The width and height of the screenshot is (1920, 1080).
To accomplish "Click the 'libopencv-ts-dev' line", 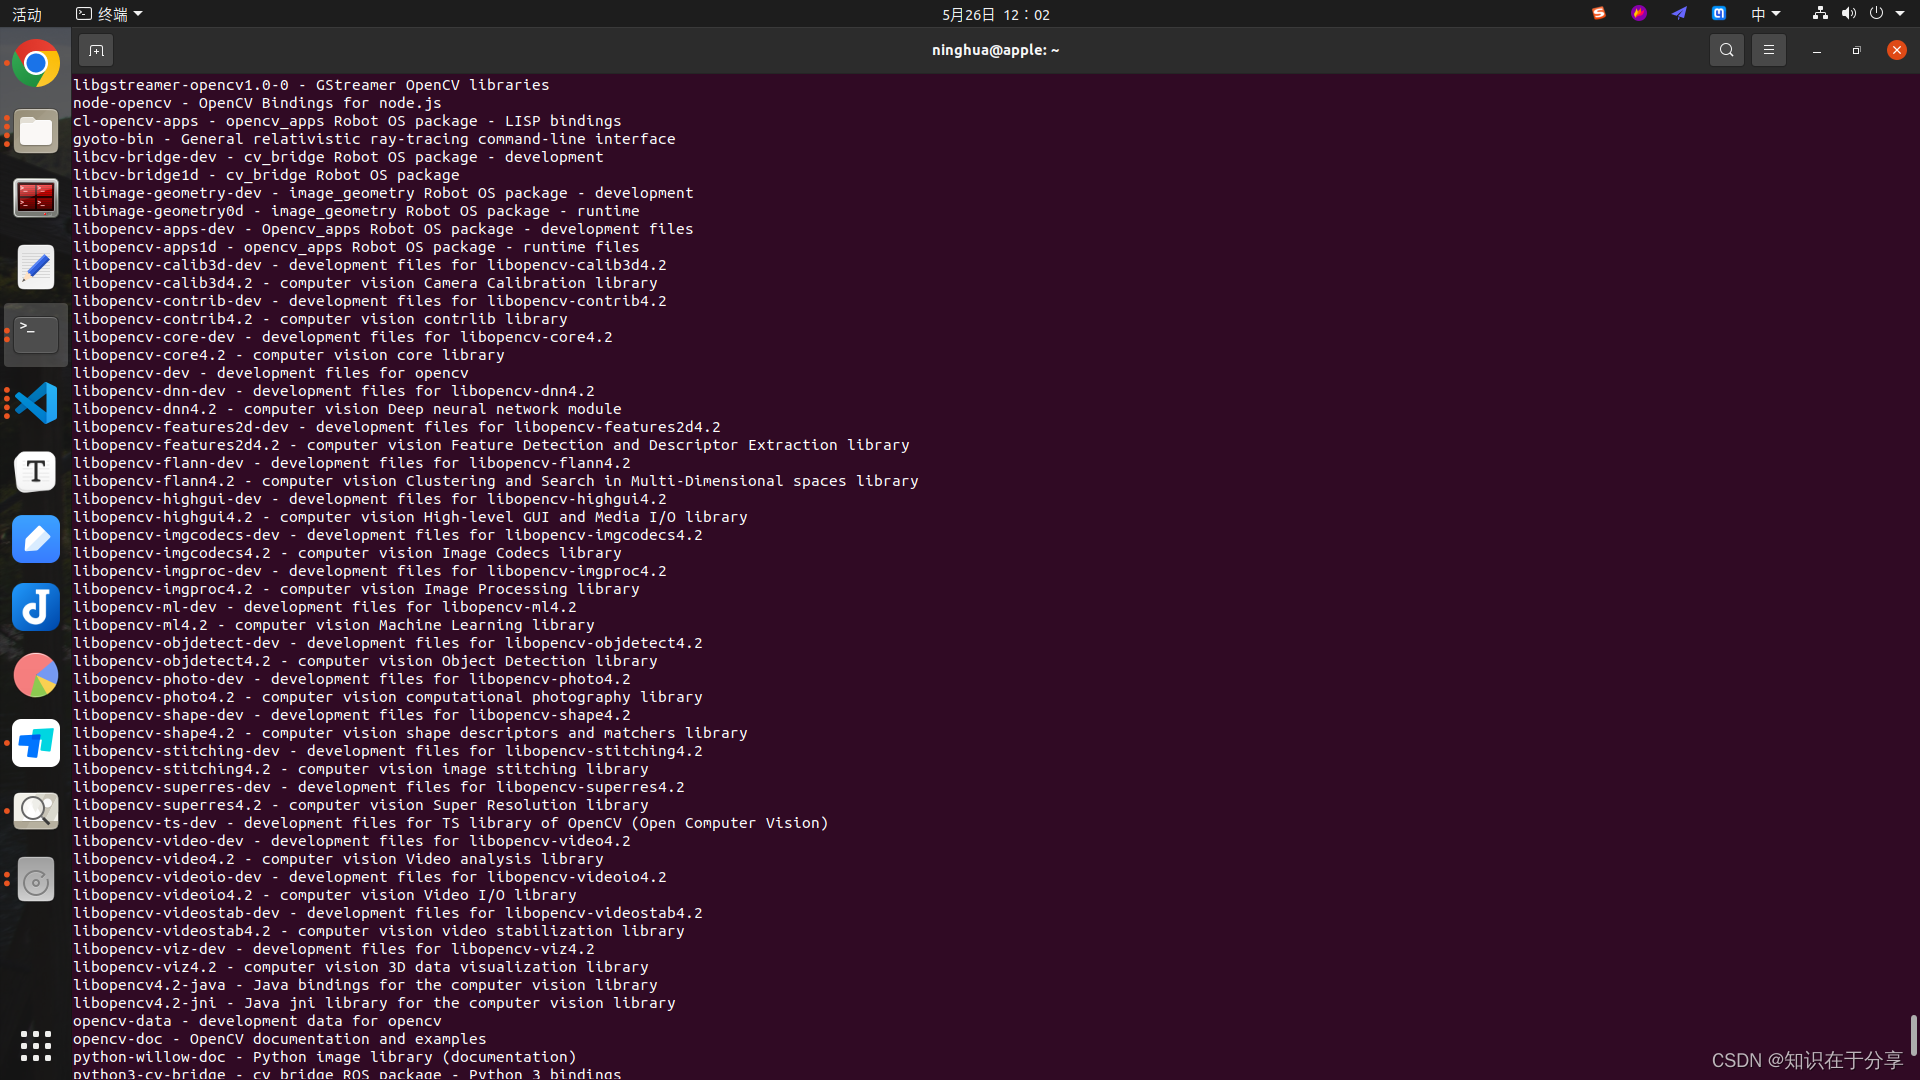I will [450, 823].
